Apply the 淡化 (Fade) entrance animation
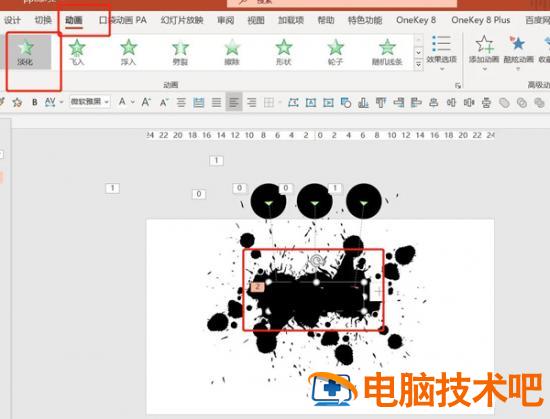The width and height of the screenshot is (550, 419). point(25,52)
